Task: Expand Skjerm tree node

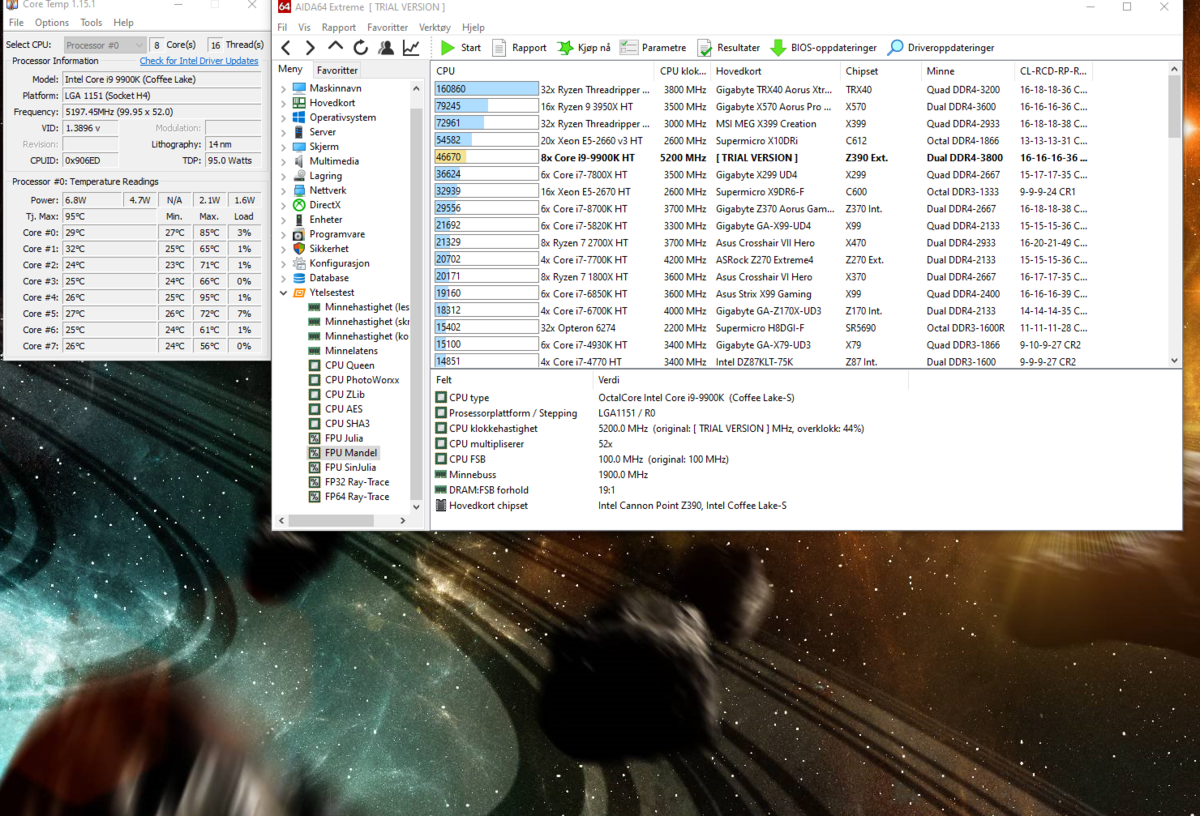Action: click(x=285, y=146)
